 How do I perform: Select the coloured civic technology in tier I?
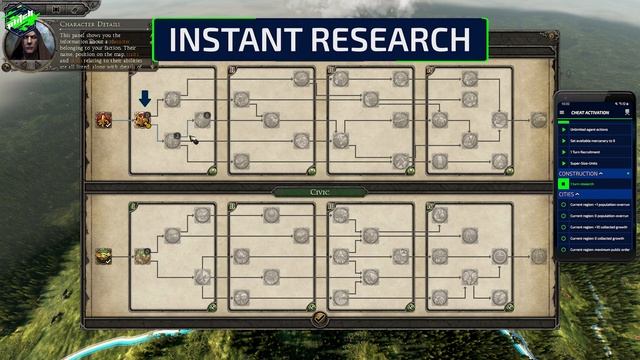point(143,256)
